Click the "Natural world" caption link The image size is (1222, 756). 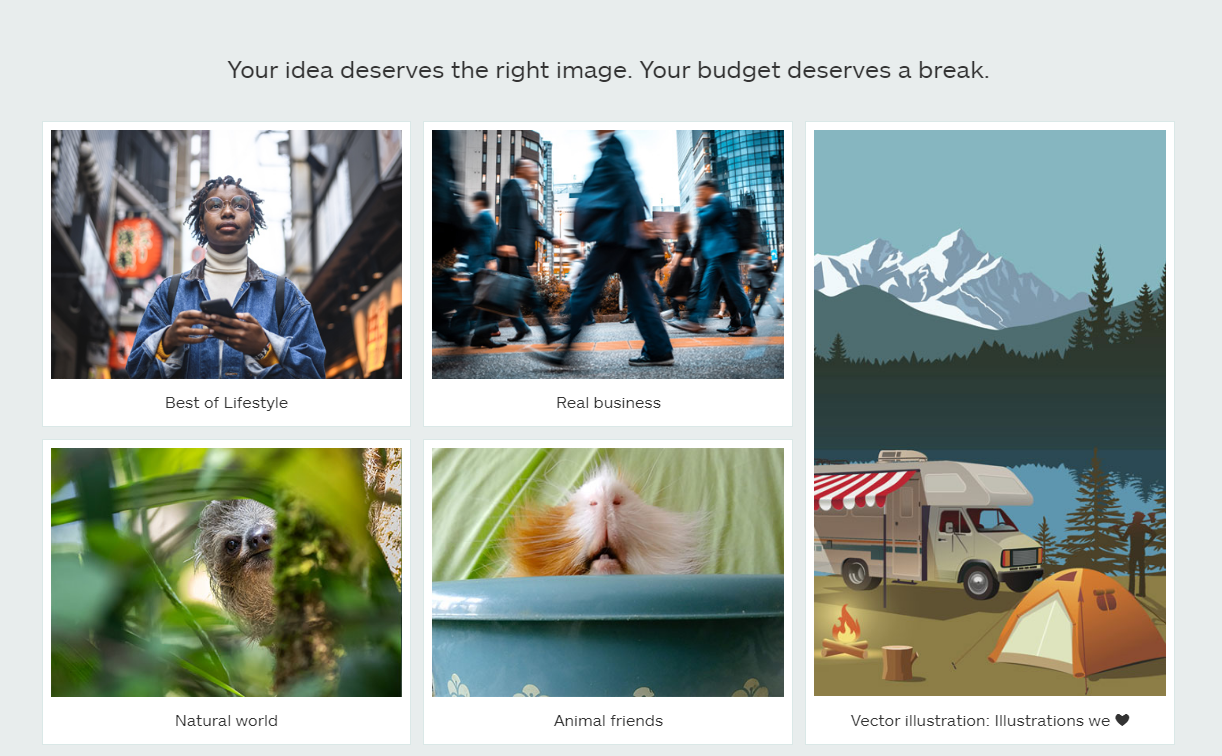pos(226,721)
